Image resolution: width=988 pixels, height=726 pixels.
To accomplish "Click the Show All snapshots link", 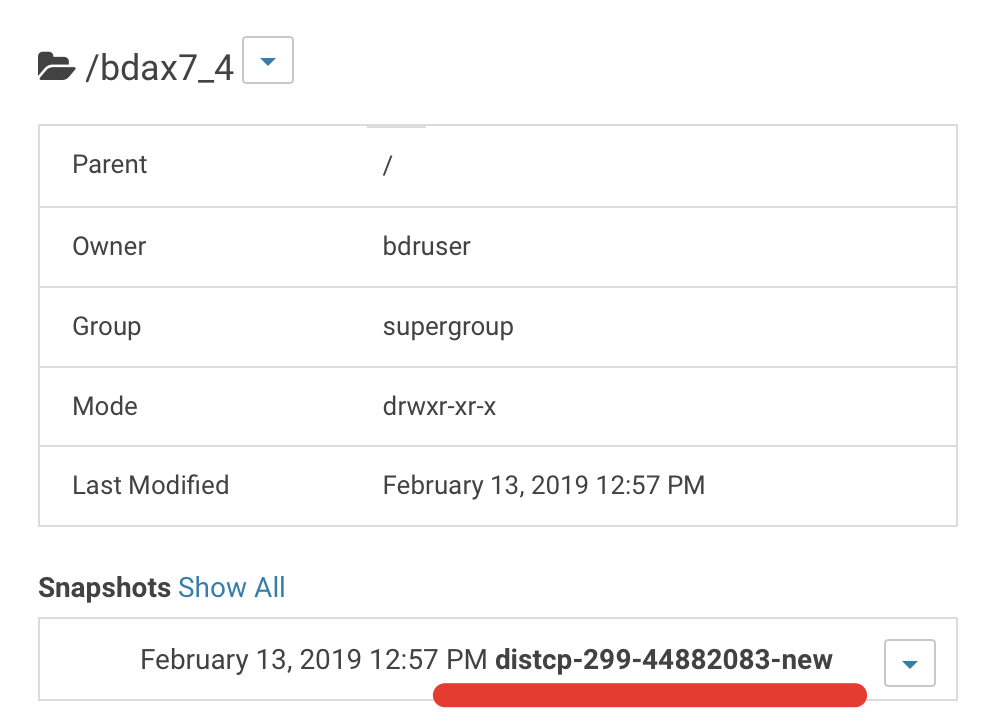I will tap(231, 587).
